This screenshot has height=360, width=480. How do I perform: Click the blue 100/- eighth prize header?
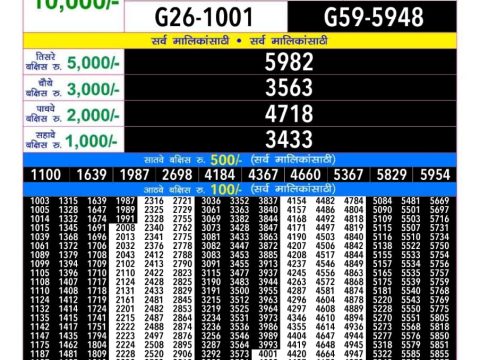tap(240, 190)
